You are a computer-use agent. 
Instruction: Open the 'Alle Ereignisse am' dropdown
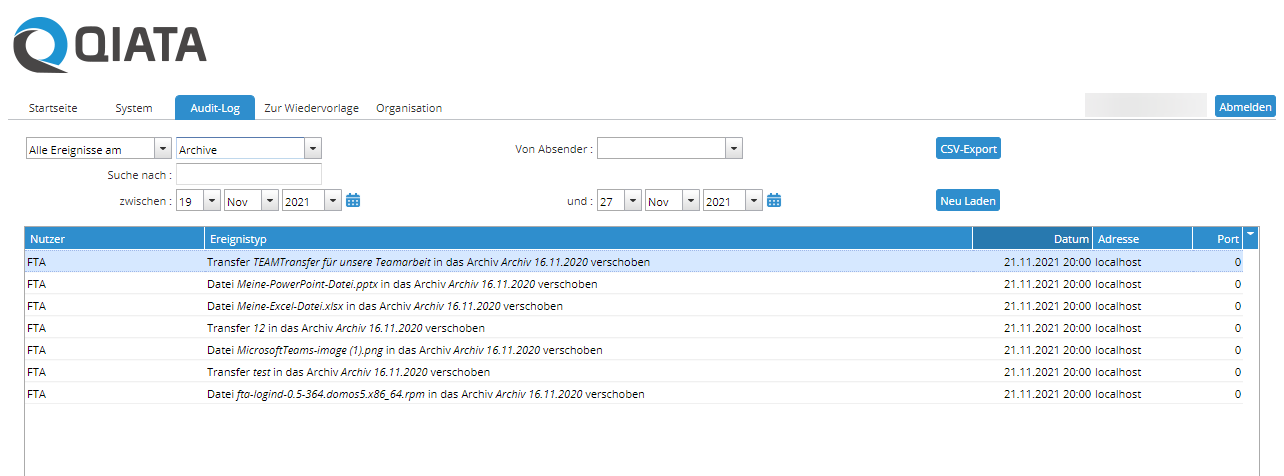click(x=163, y=149)
